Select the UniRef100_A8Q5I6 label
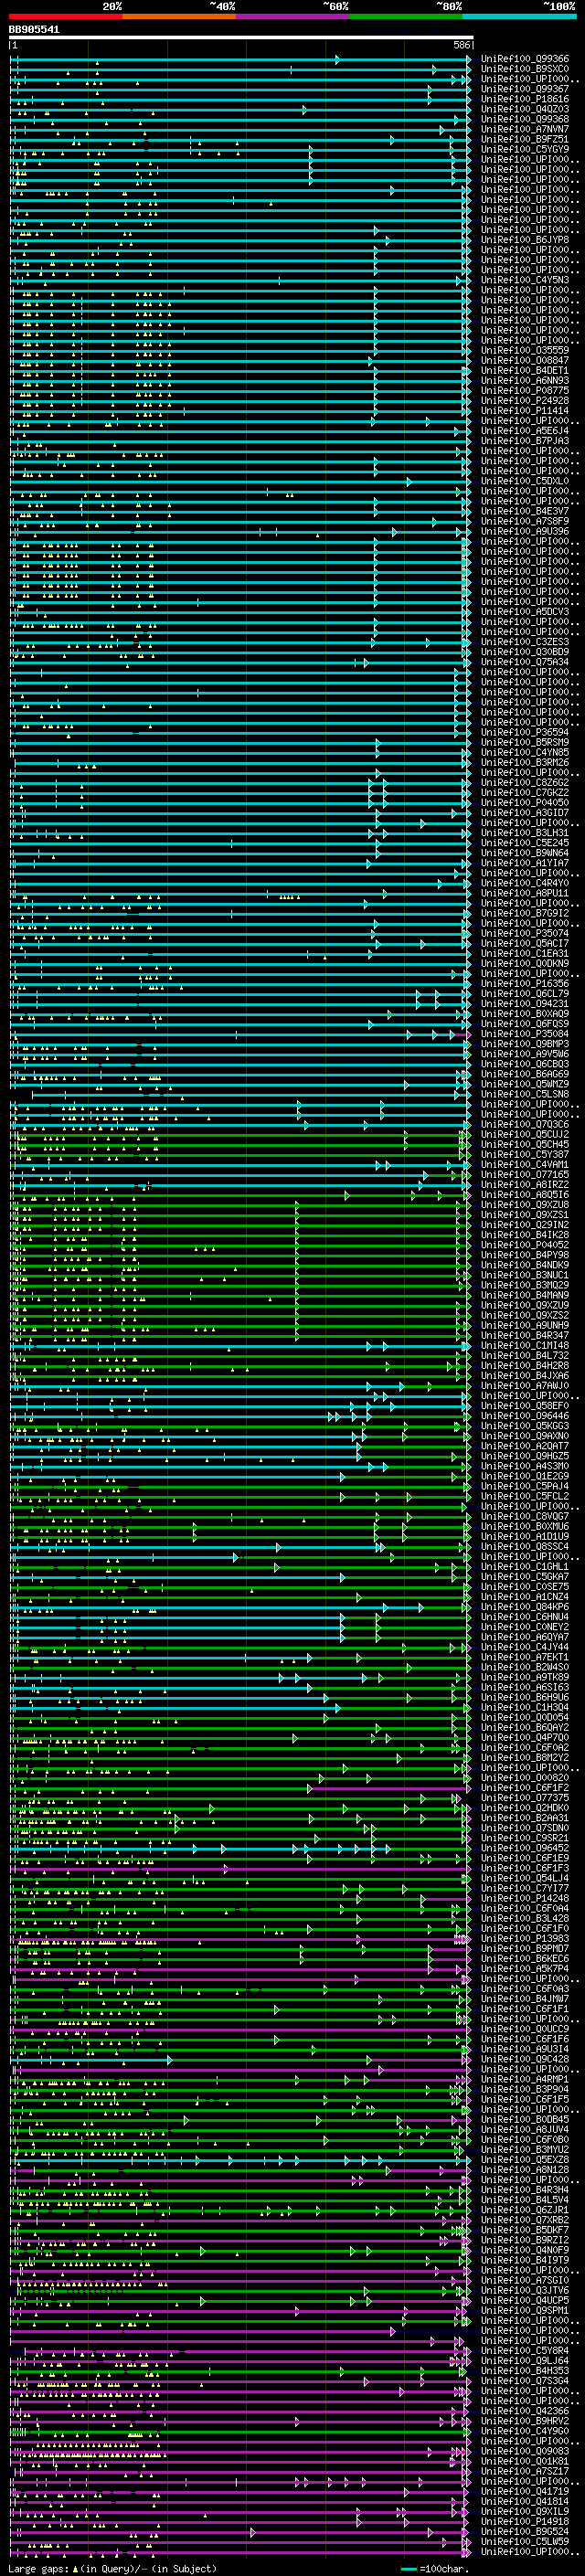The image size is (585, 2576). 525,1194
